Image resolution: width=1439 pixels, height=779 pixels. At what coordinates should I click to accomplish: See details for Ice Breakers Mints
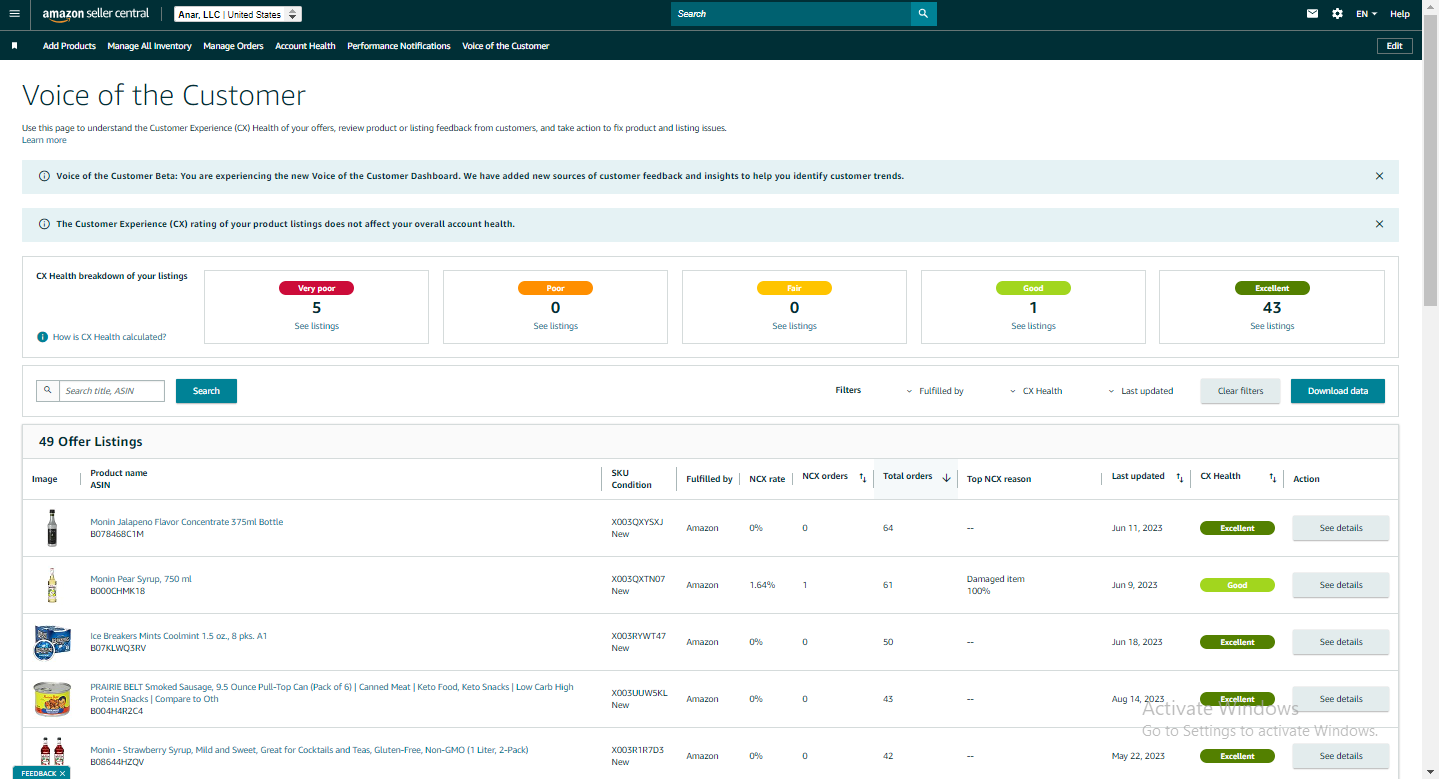click(x=1341, y=642)
